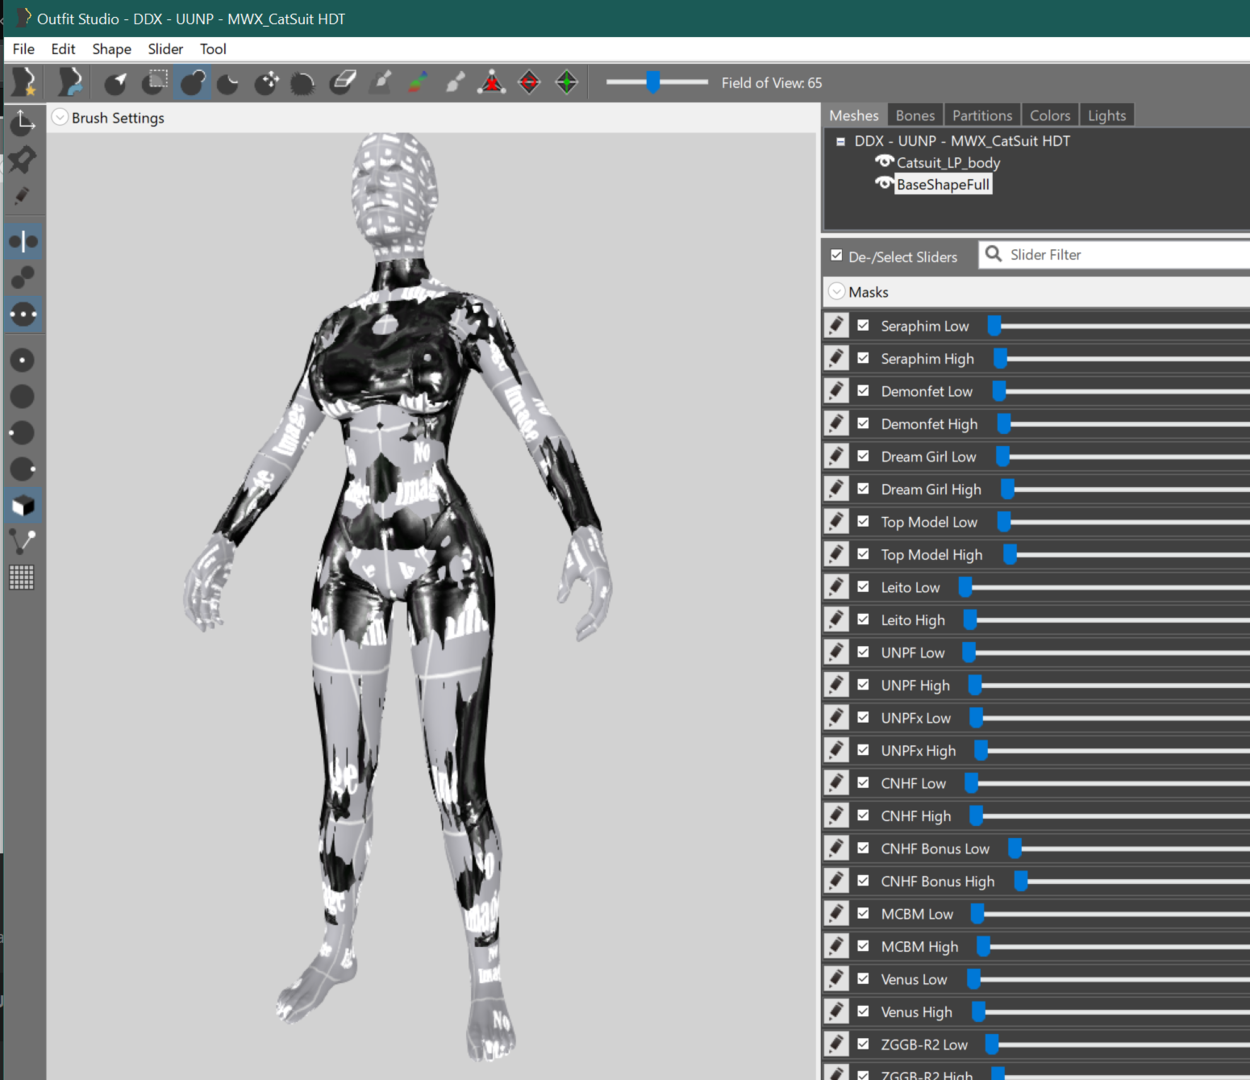Click the edit icon beside UNPF High
1250x1080 pixels.
[x=836, y=684]
